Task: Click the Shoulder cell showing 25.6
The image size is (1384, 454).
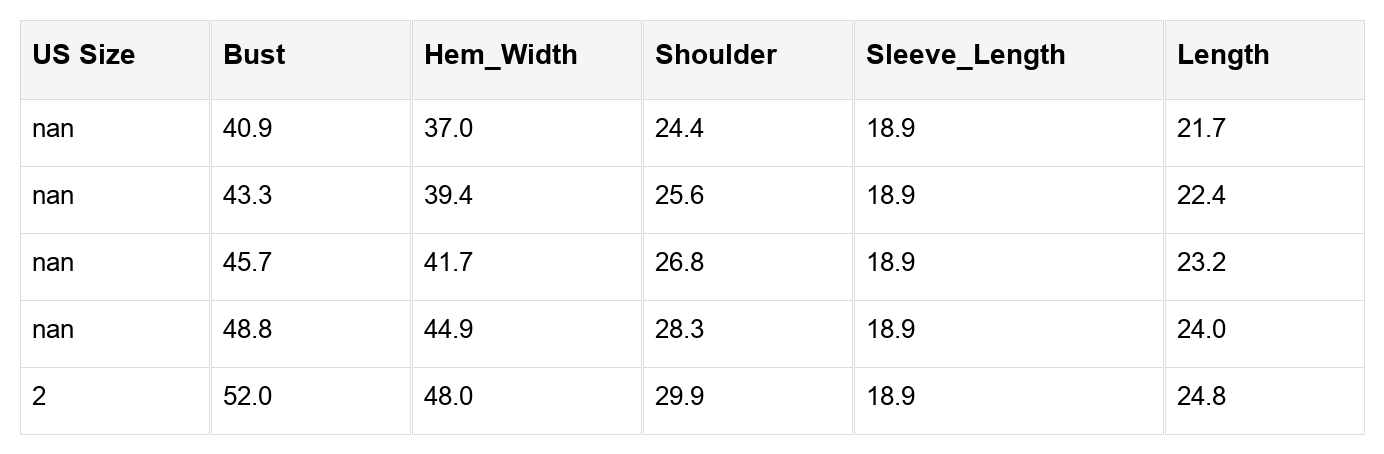Action: tap(679, 196)
